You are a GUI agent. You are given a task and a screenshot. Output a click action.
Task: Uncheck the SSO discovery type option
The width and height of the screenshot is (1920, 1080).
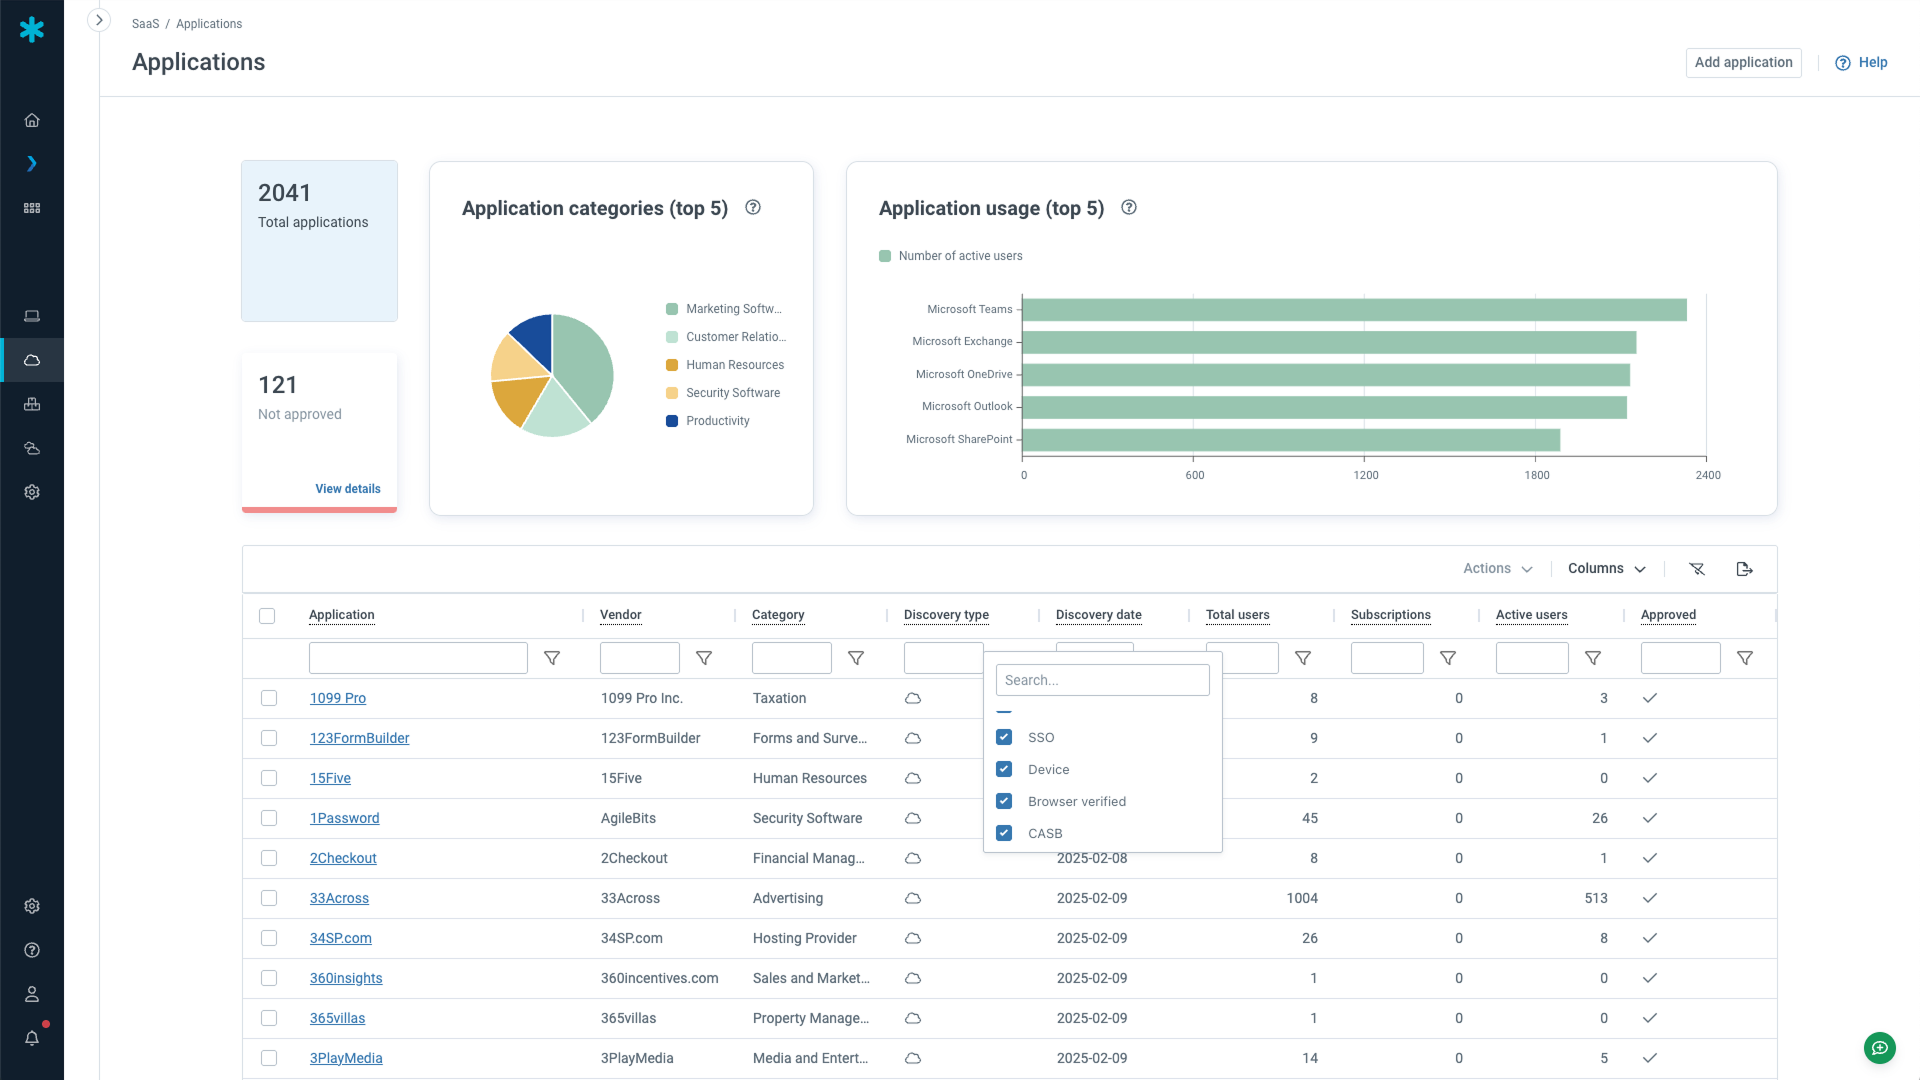coord(1004,737)
